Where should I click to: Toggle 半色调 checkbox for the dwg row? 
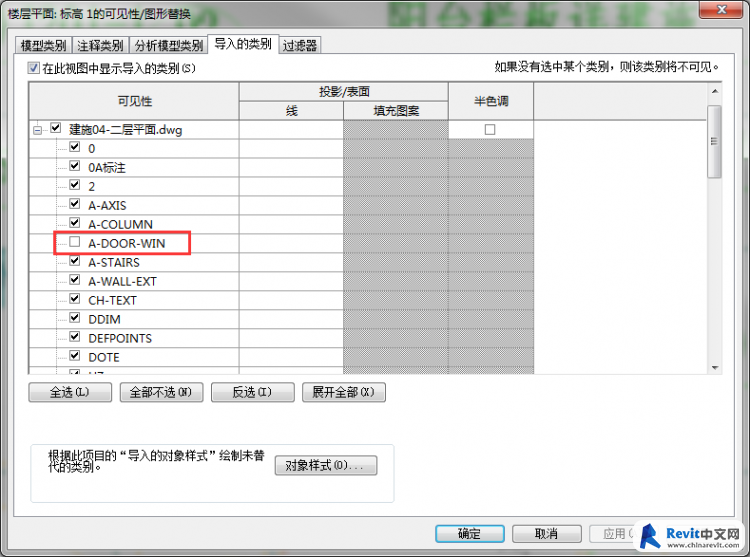point(490,130)
